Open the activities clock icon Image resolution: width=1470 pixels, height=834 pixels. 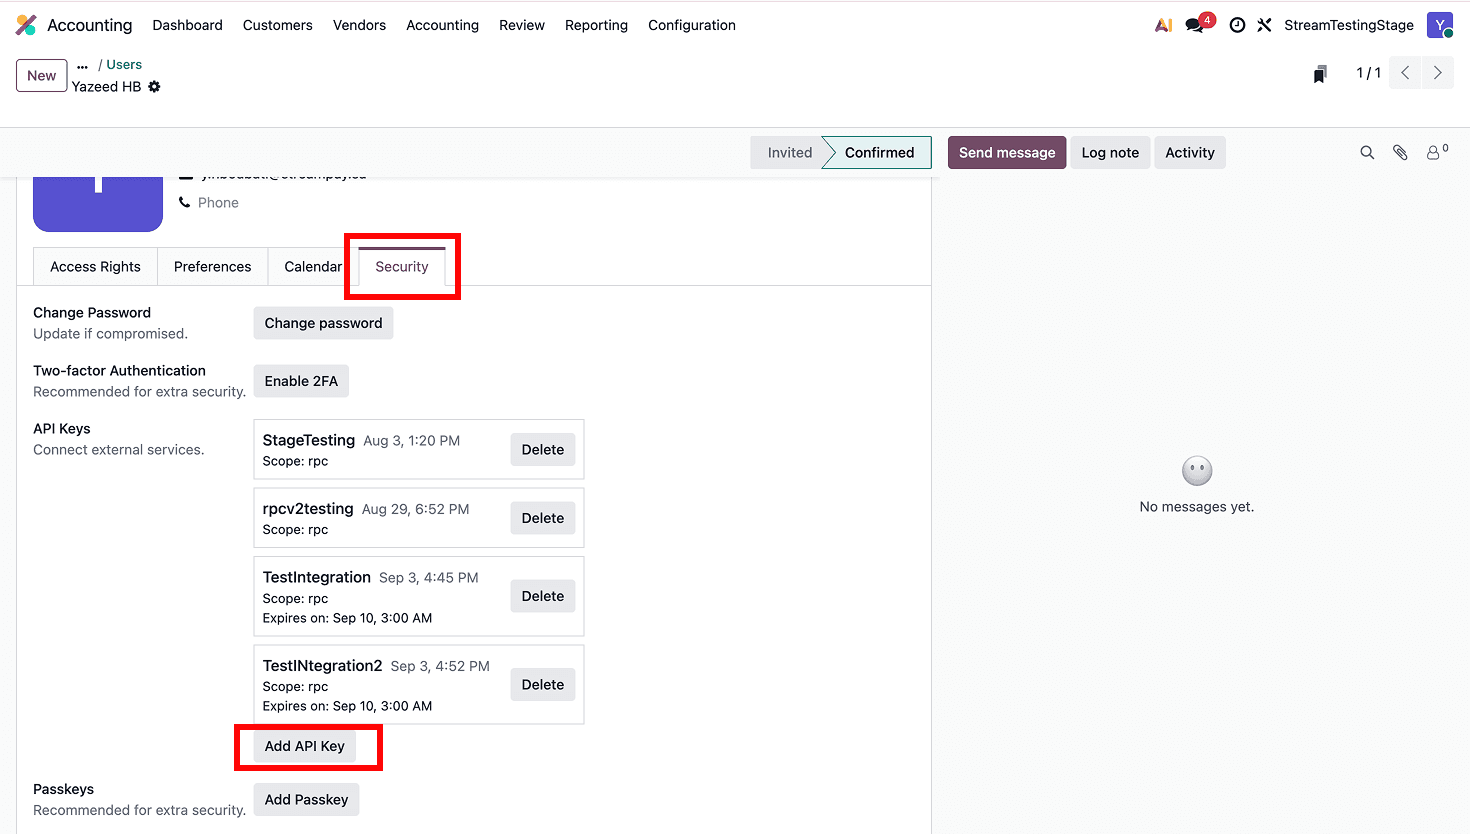pyautogui.click(x=1237, y=25)
